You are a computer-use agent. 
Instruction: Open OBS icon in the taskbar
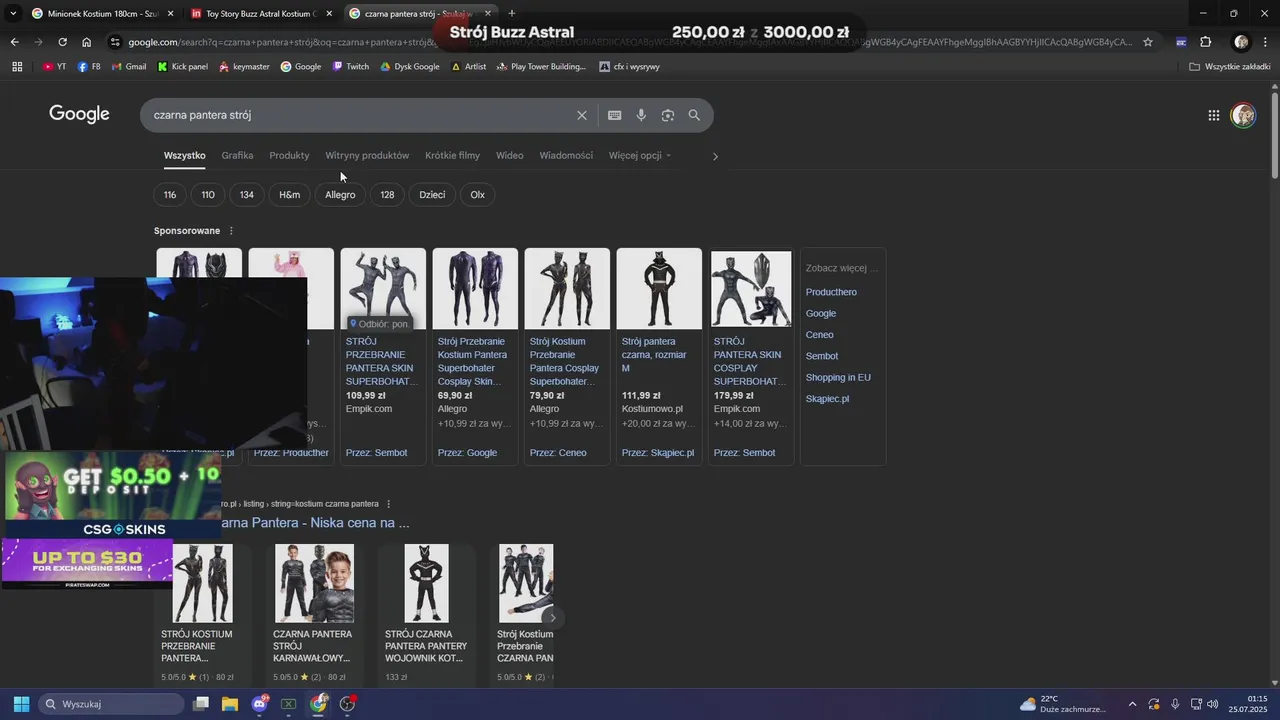click(347, 704)
